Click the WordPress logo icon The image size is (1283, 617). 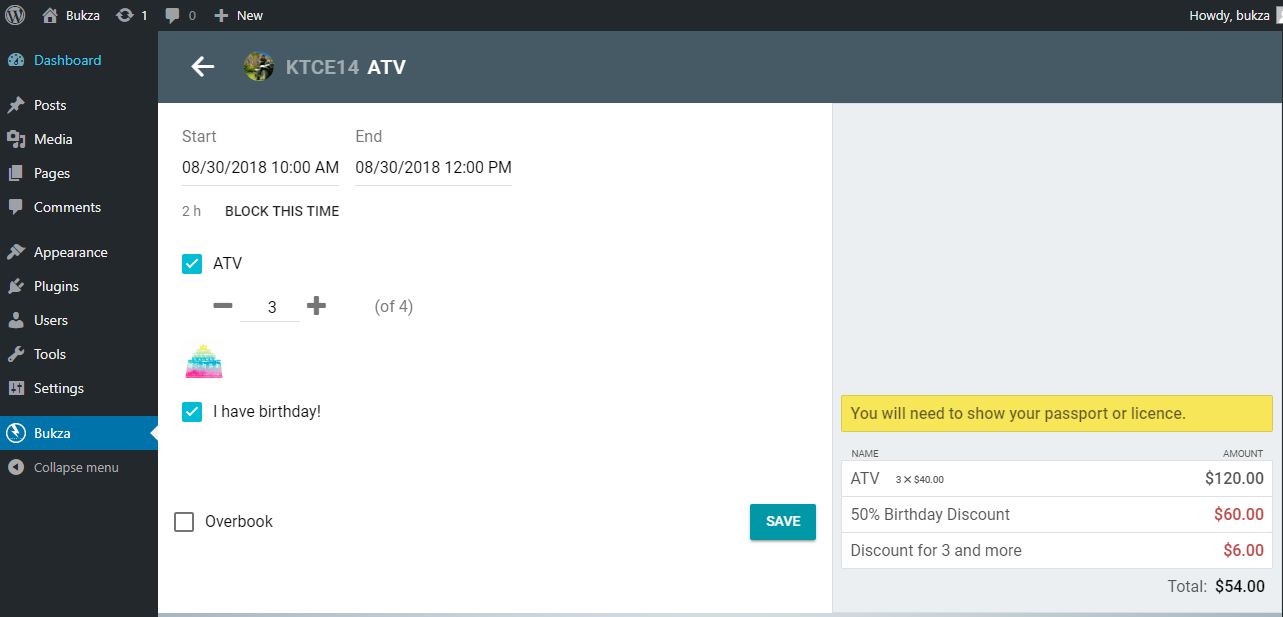(15, 15)
